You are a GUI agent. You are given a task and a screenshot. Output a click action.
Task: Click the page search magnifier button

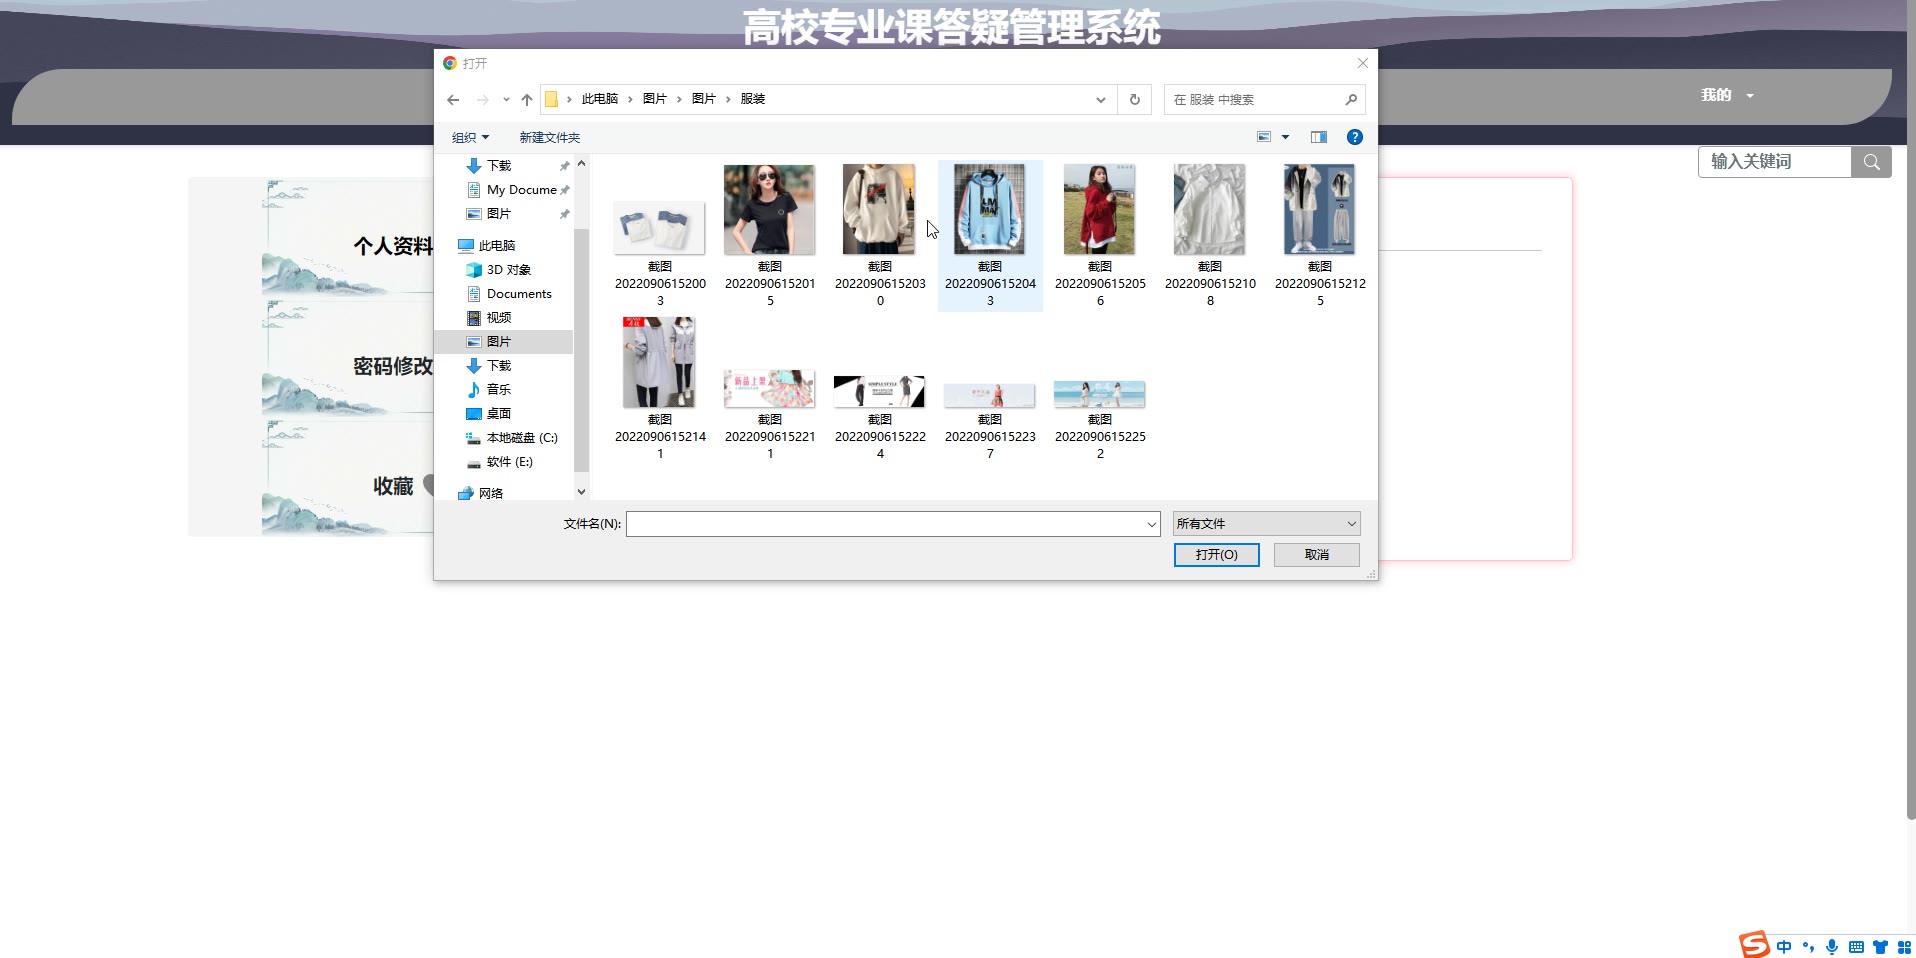coord(1871,162)
